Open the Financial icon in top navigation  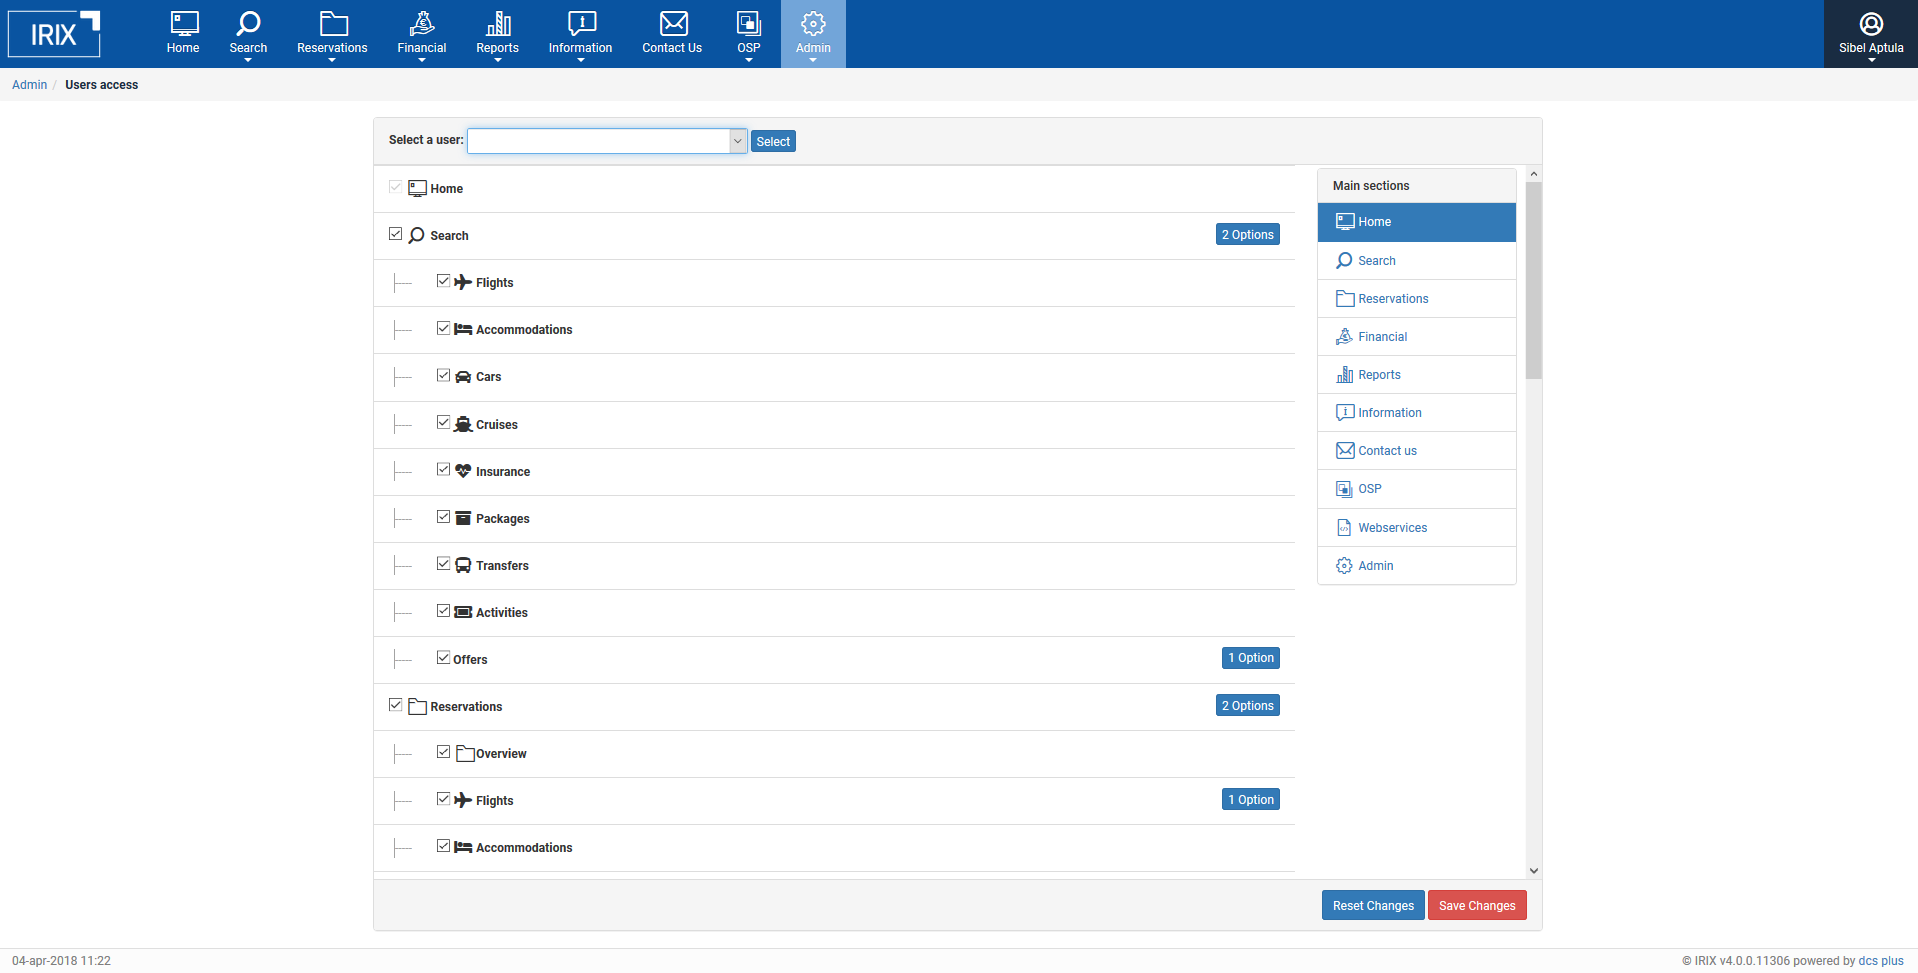[x=421, y=24]
